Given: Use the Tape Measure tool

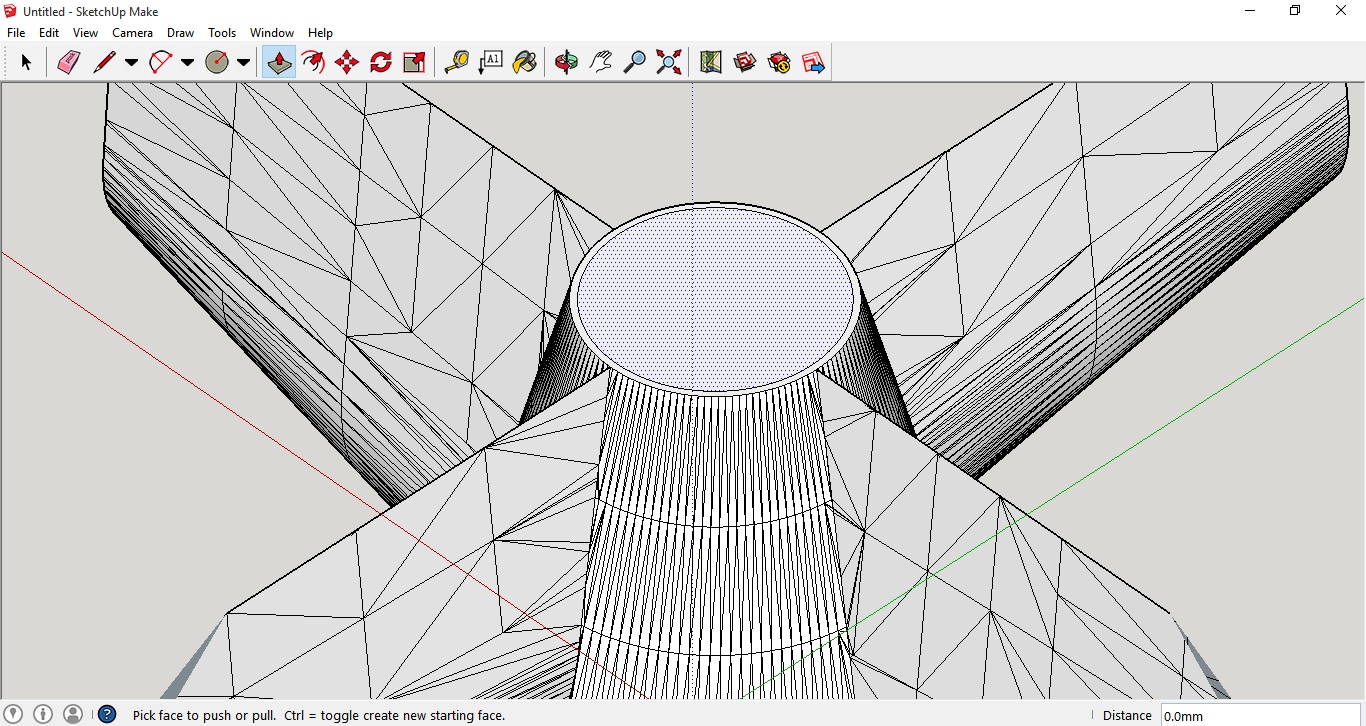Looking at the screenshot, I should pyautogui.click(x=456, y=62).
